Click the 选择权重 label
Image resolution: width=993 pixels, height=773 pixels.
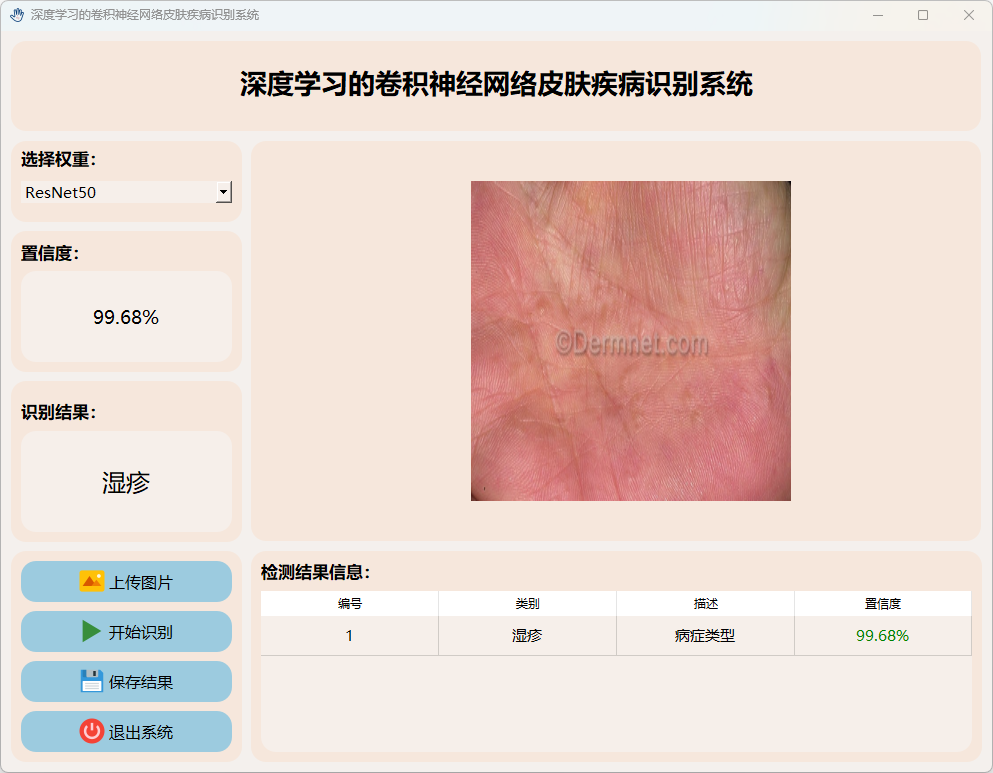click(58, 160)
